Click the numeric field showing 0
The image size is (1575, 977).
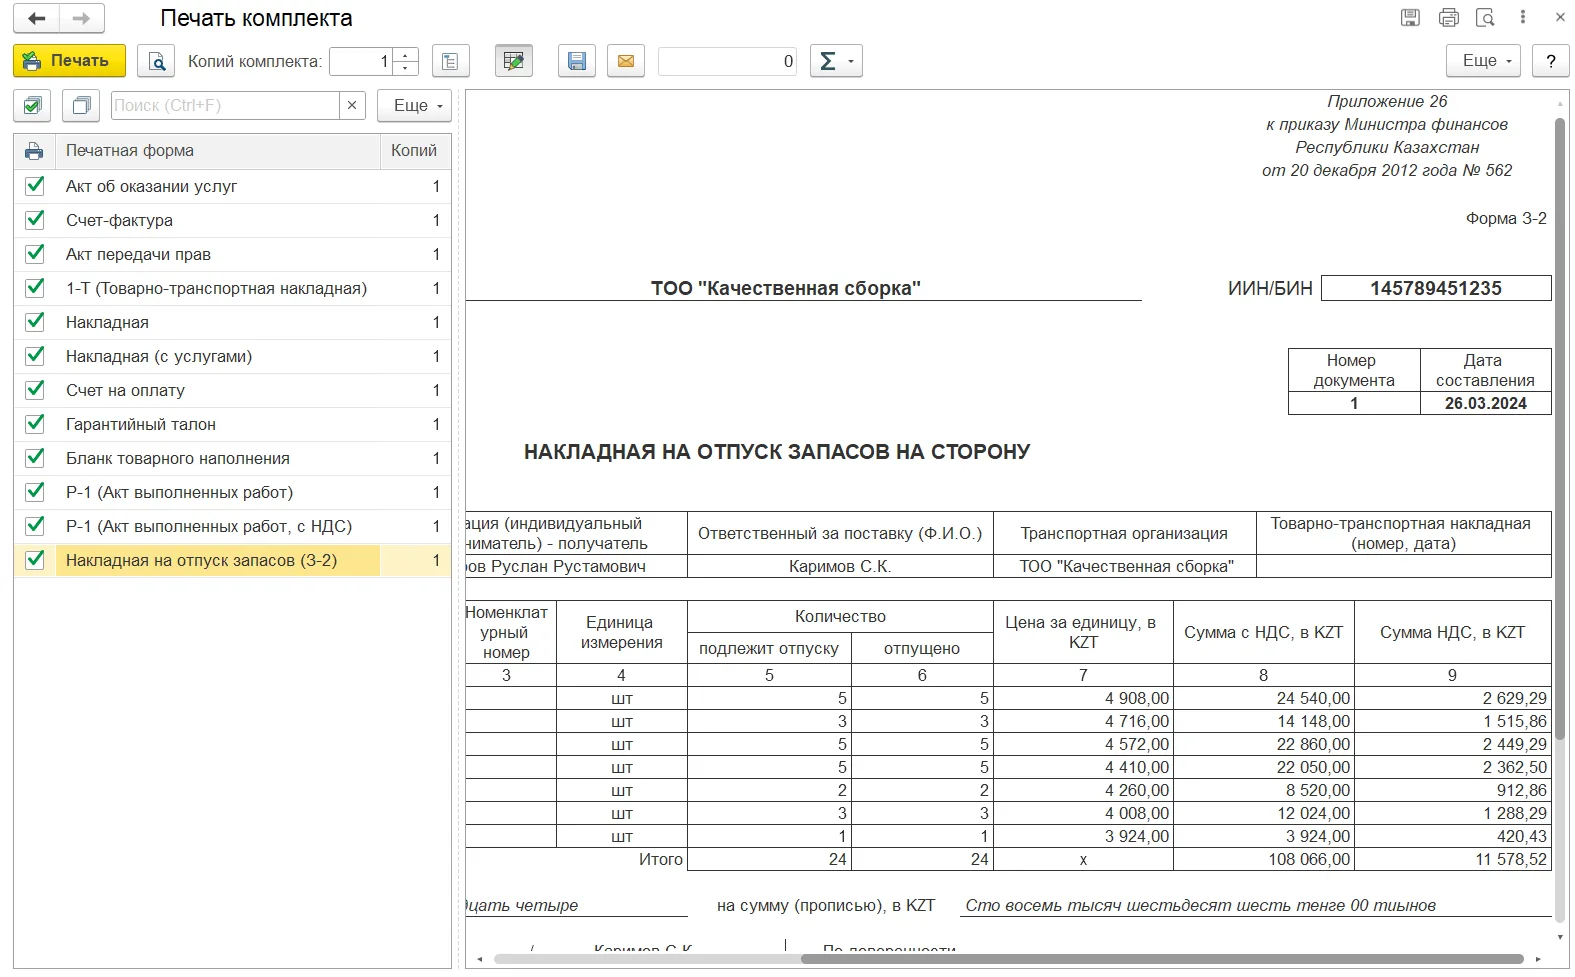(727, 61)
